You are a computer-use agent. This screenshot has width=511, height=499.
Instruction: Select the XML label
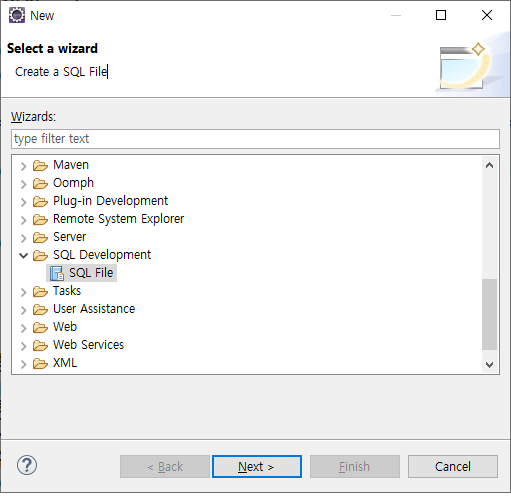[65, 363]
